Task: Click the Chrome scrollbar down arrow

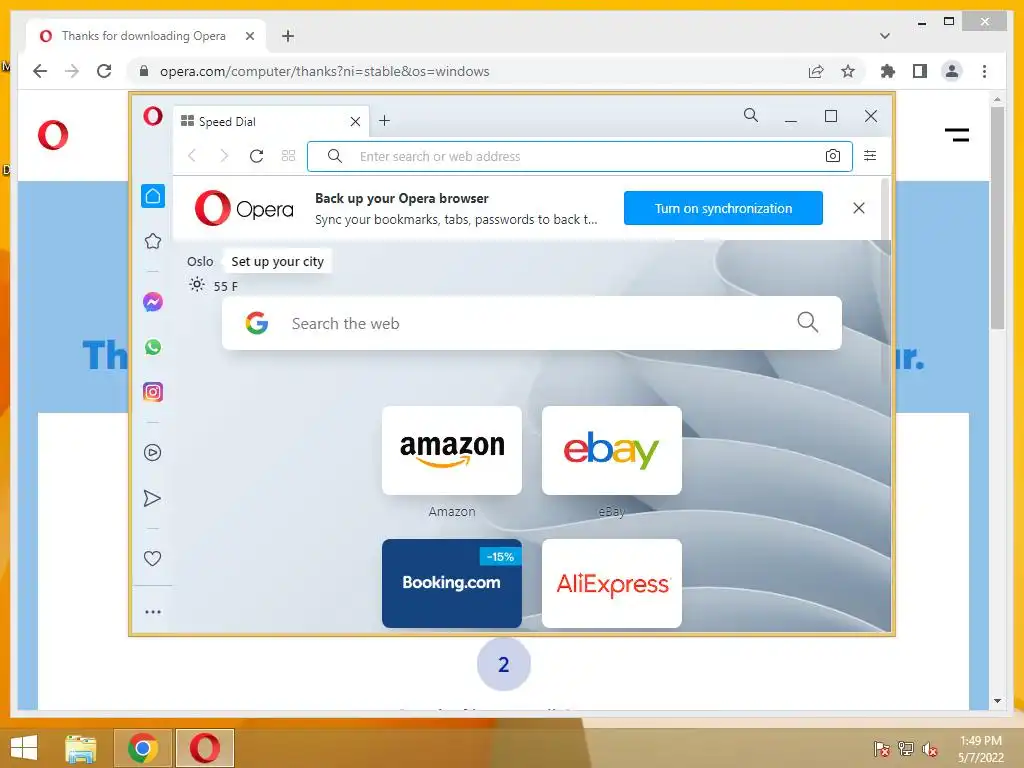Action: click(x=997, y=701)
